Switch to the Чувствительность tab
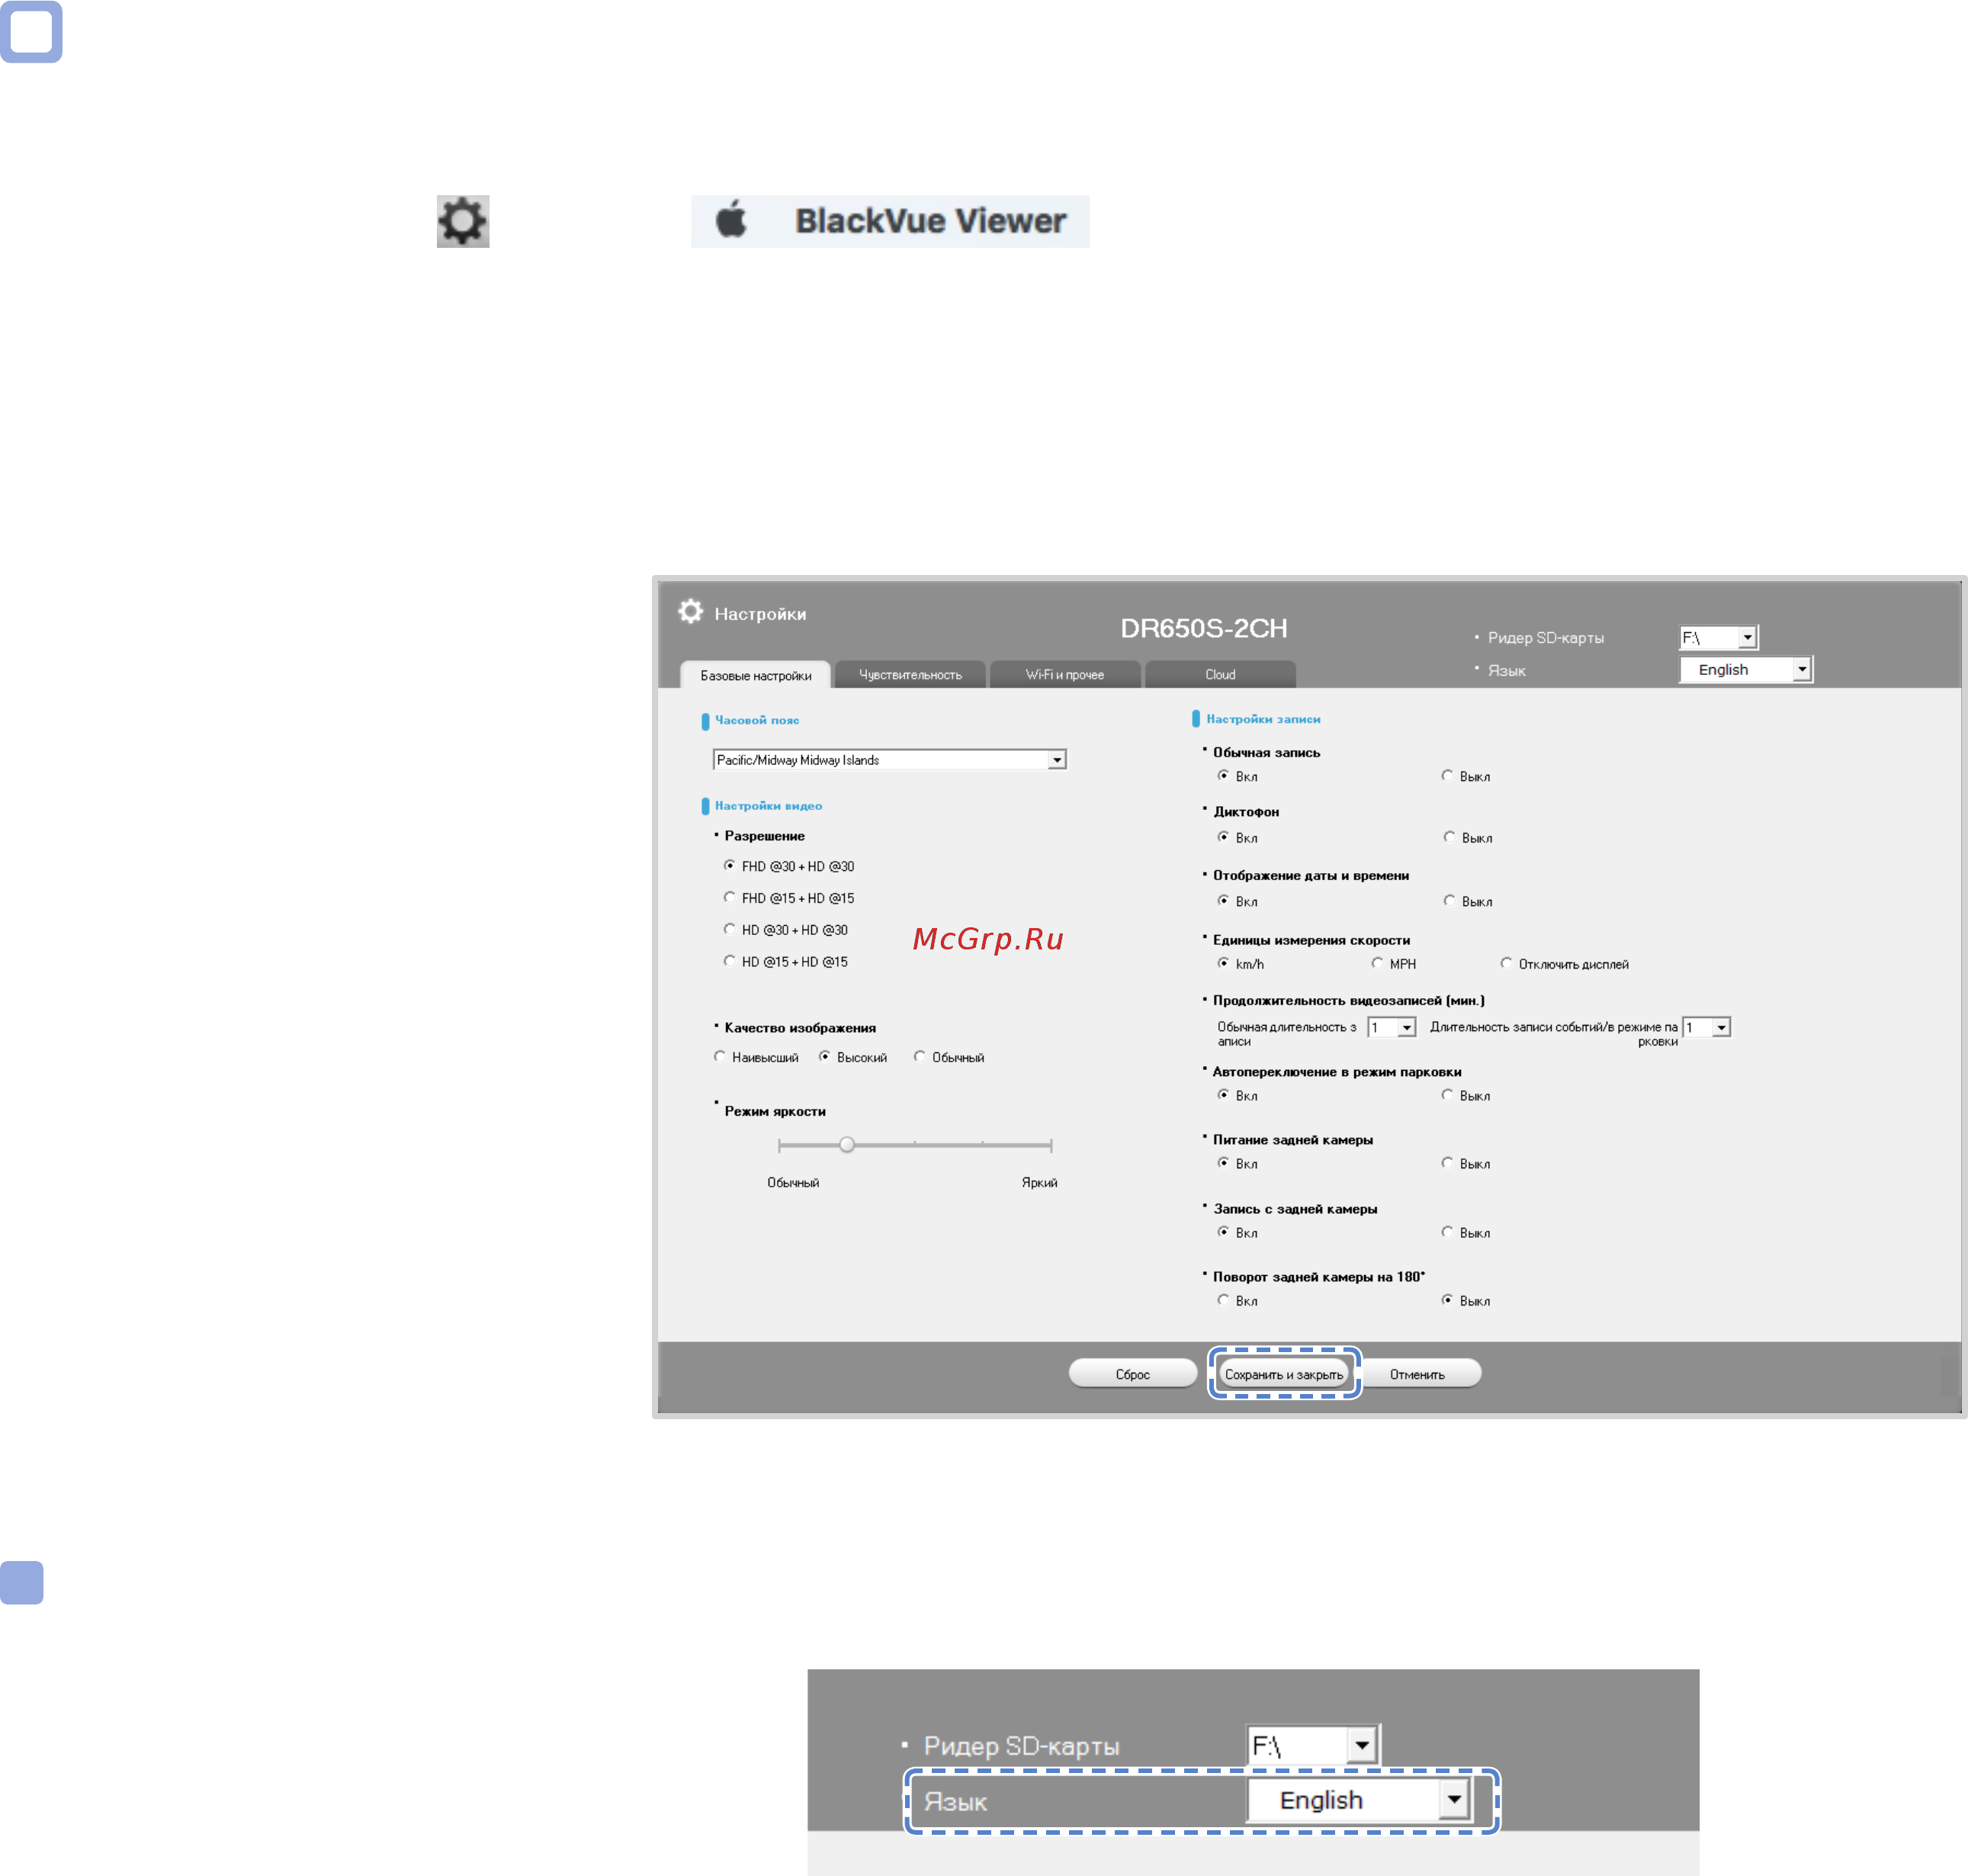1968x1876 pixels. 910,675
